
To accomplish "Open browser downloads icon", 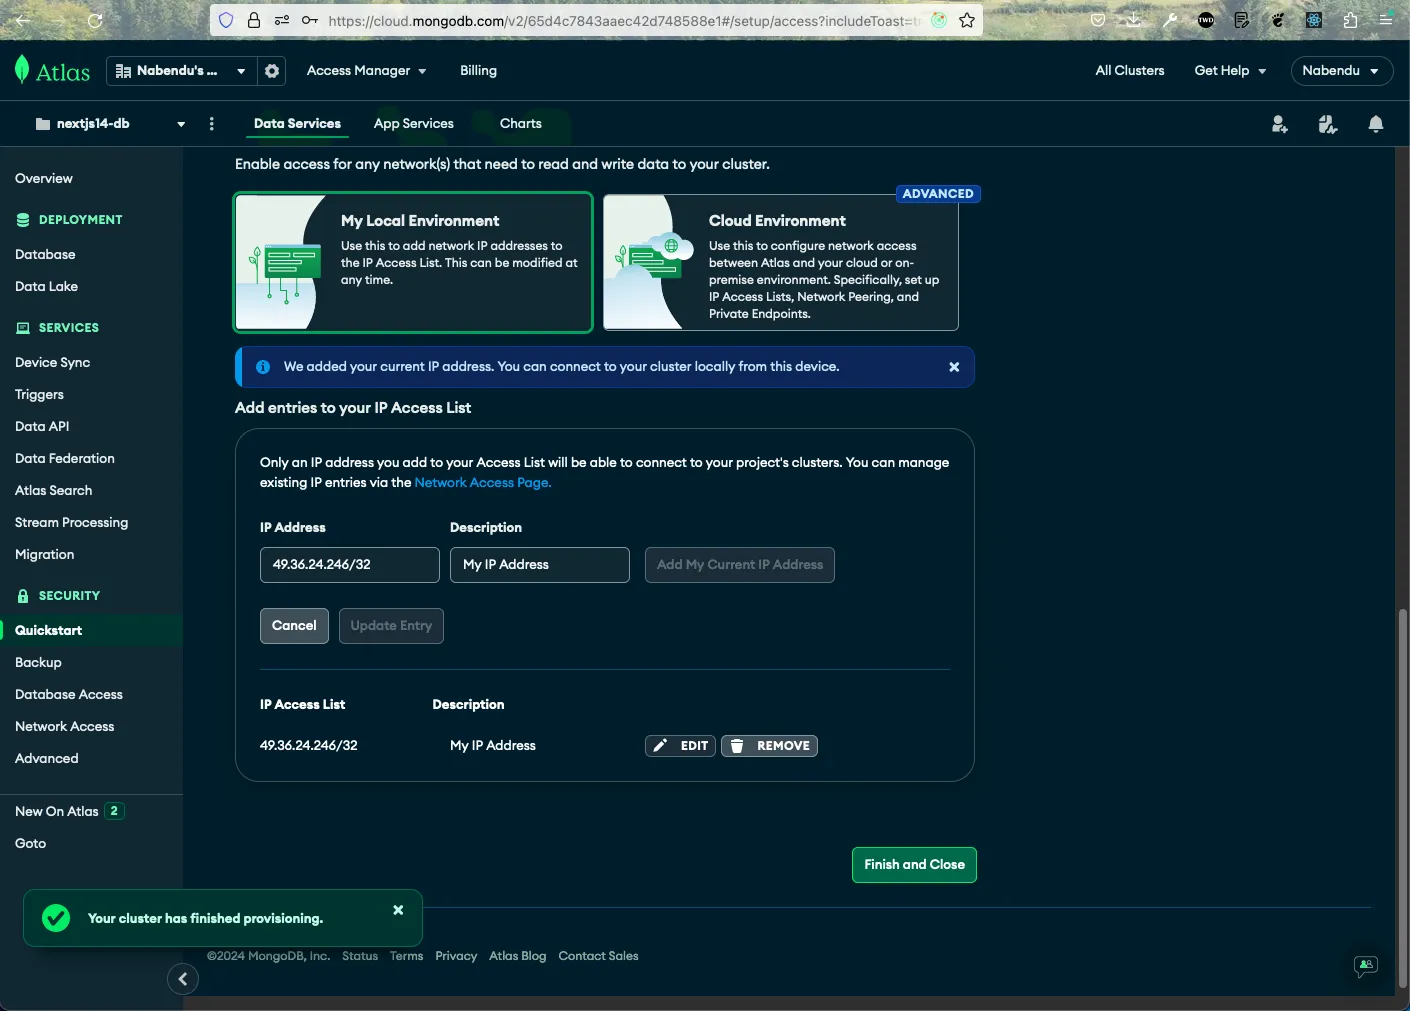I will 1133,20.
